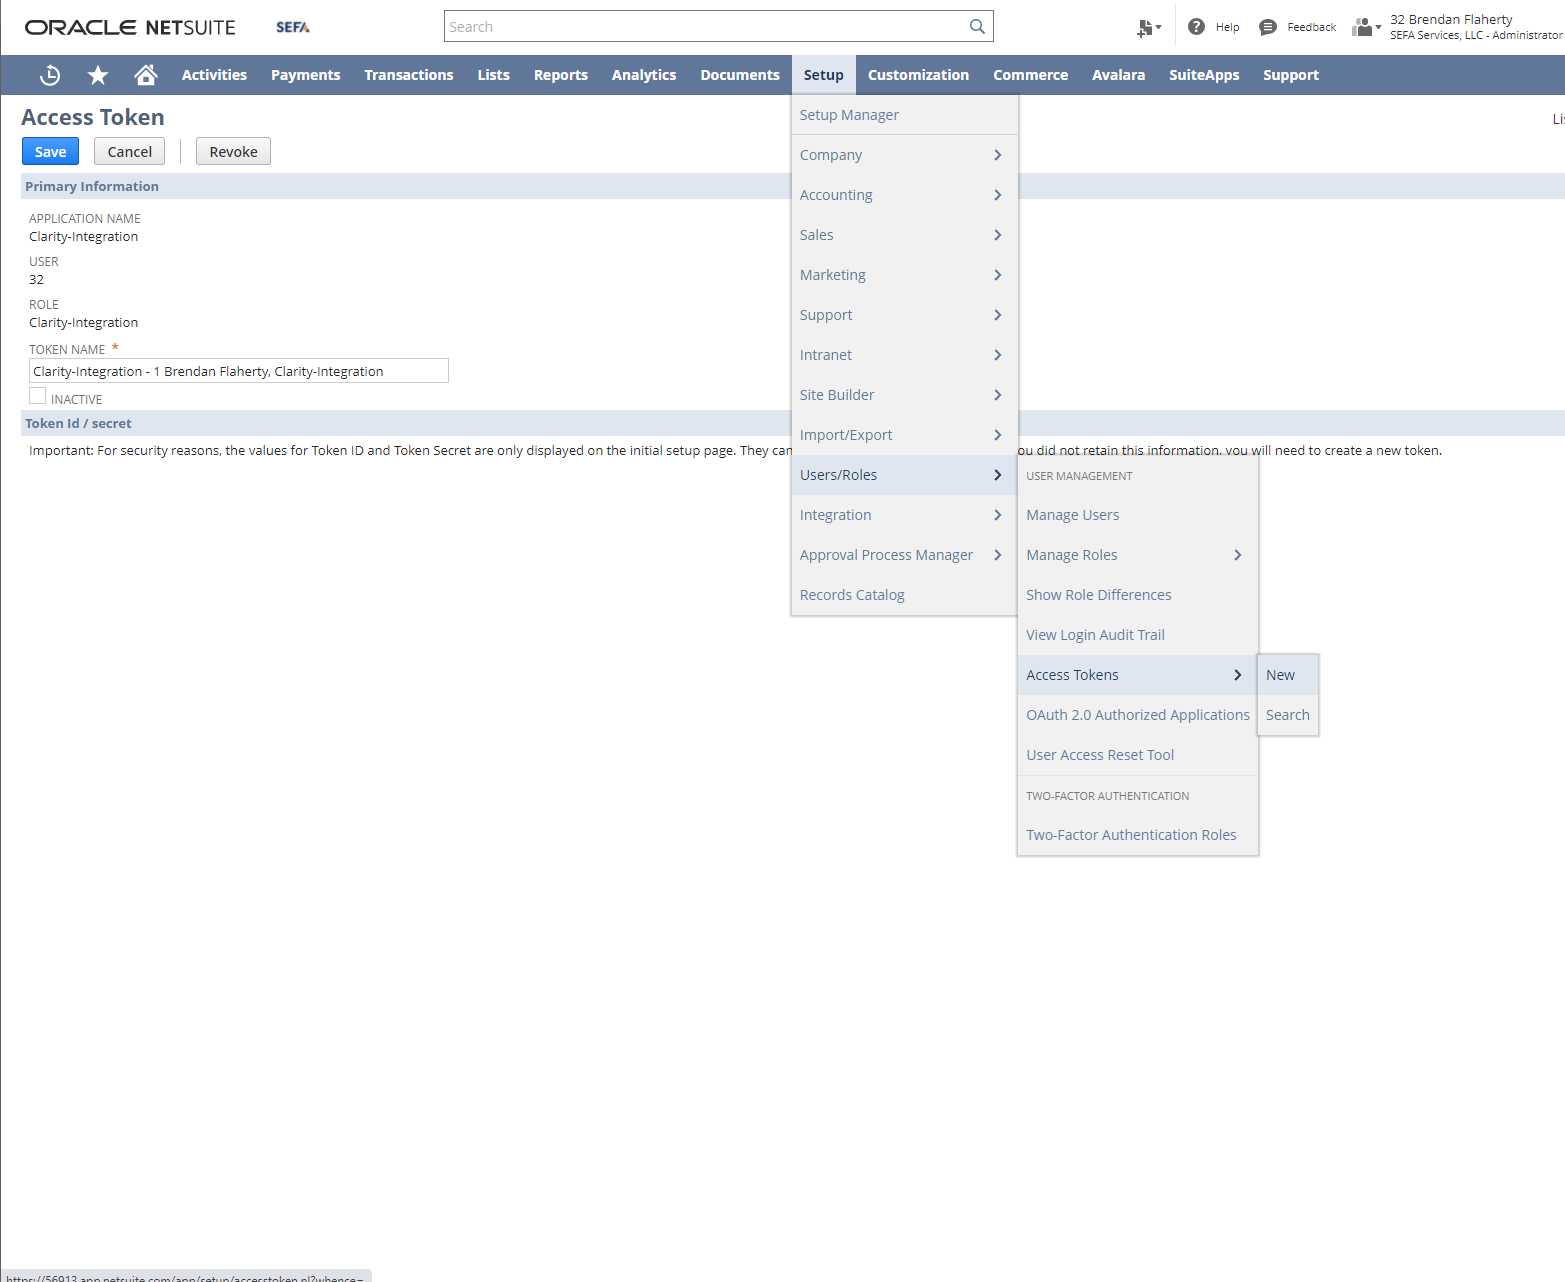Open the Recent Records clock icon
The height and width of the screenshot is (1282, 1565).
pyautogui.click(x=50, y=75)
